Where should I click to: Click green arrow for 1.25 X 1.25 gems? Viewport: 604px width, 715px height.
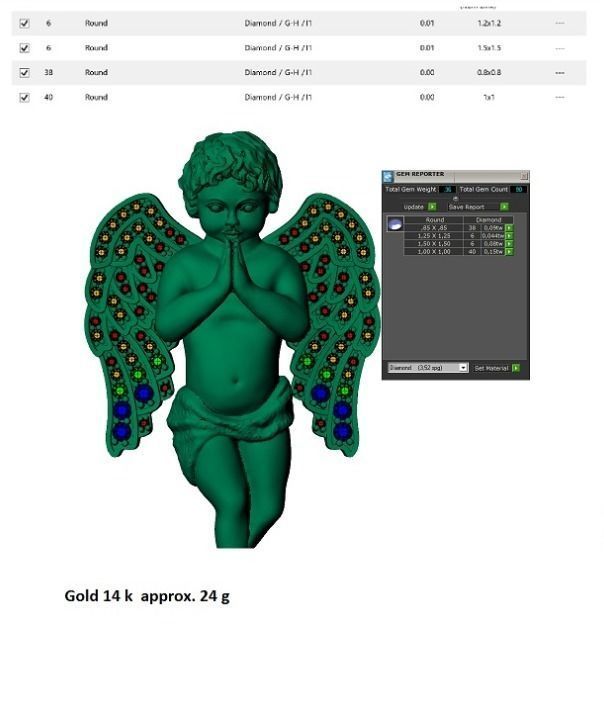(509, 236)
